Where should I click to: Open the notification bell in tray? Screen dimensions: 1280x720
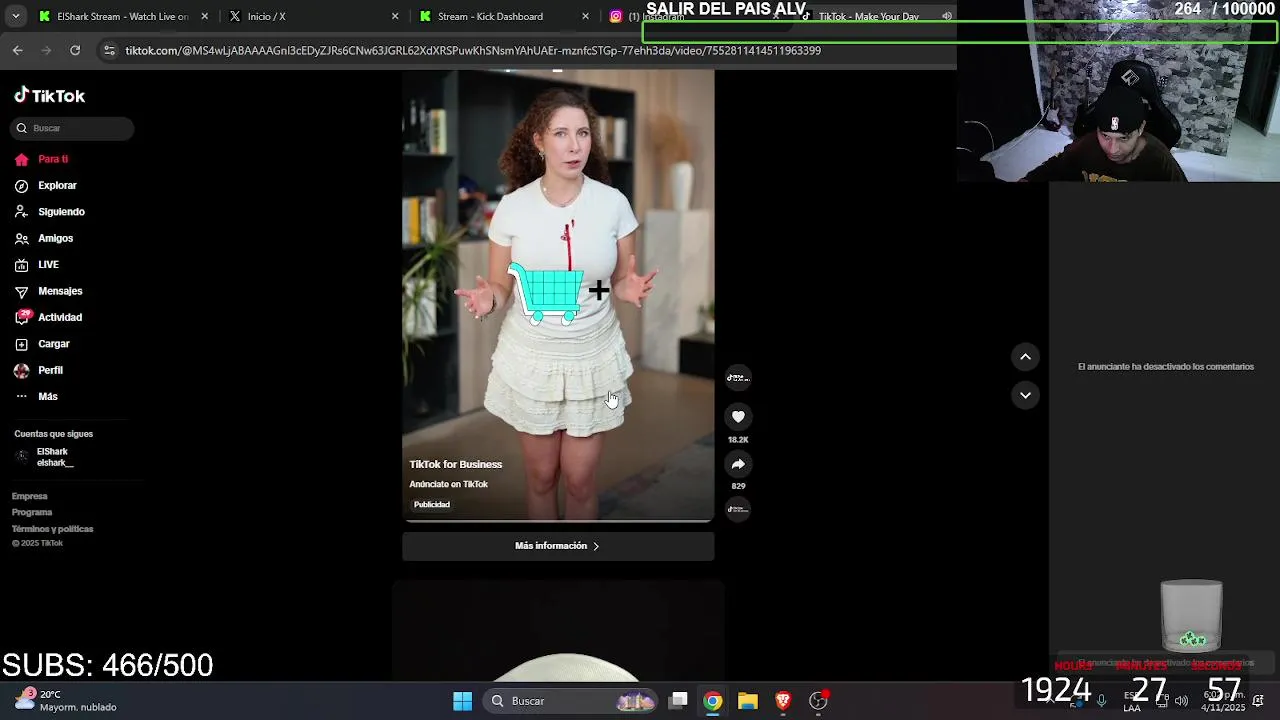click(x=1258, y=700)
